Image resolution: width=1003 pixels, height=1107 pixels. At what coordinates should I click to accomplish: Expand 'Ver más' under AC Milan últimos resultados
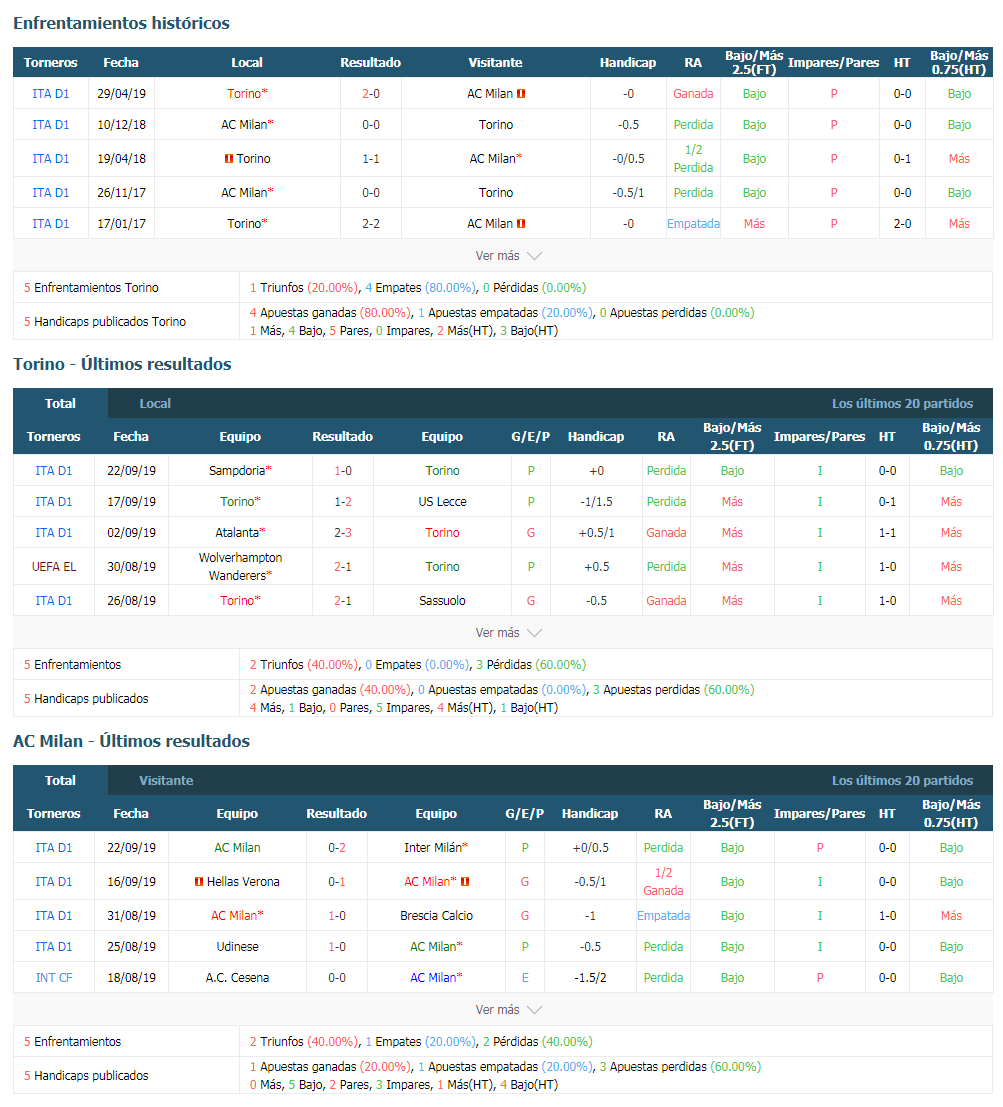pos(508,1010)
